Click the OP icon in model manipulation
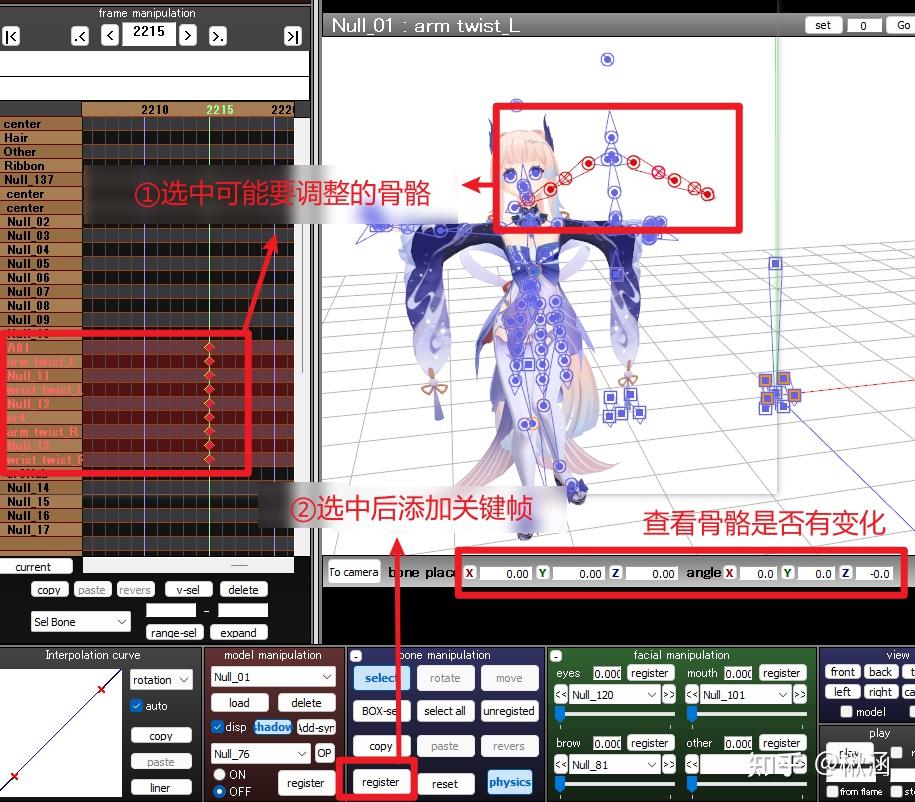The image size is (915, 802). coord(325,752)
